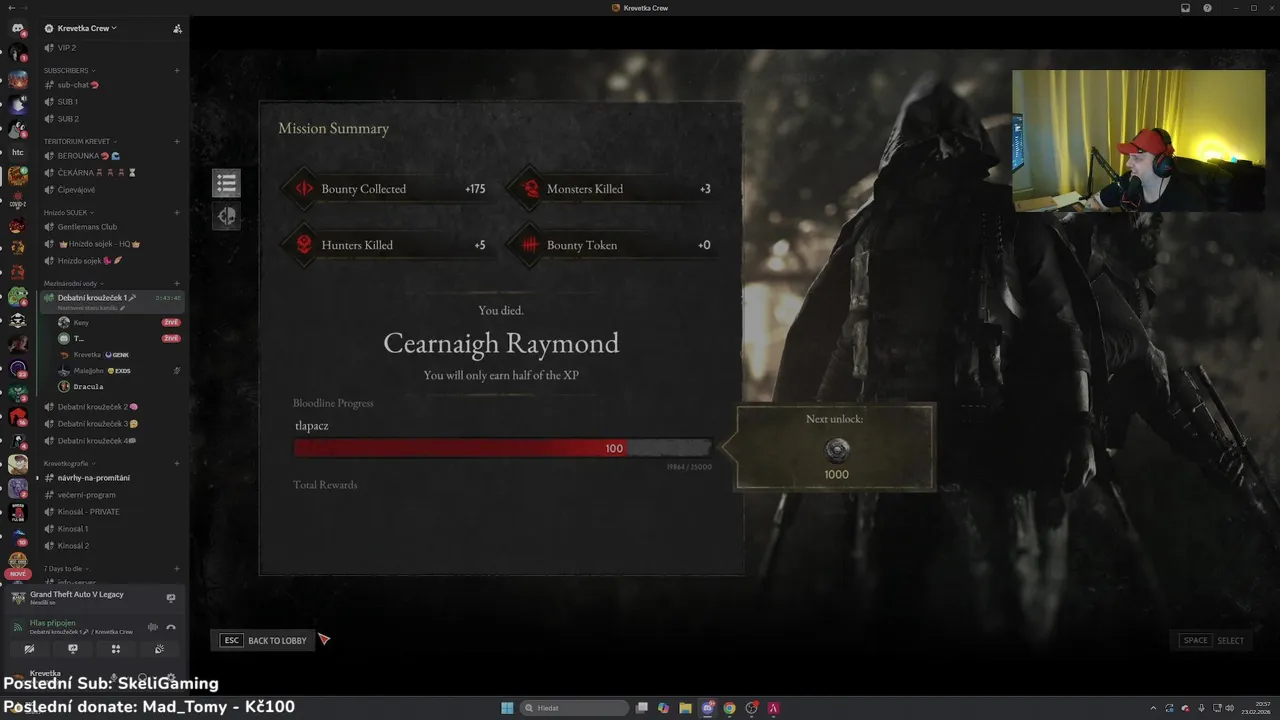Add a channel to SUBSCRIBERS category
The image size is (1280, 720).
(177, 71)
